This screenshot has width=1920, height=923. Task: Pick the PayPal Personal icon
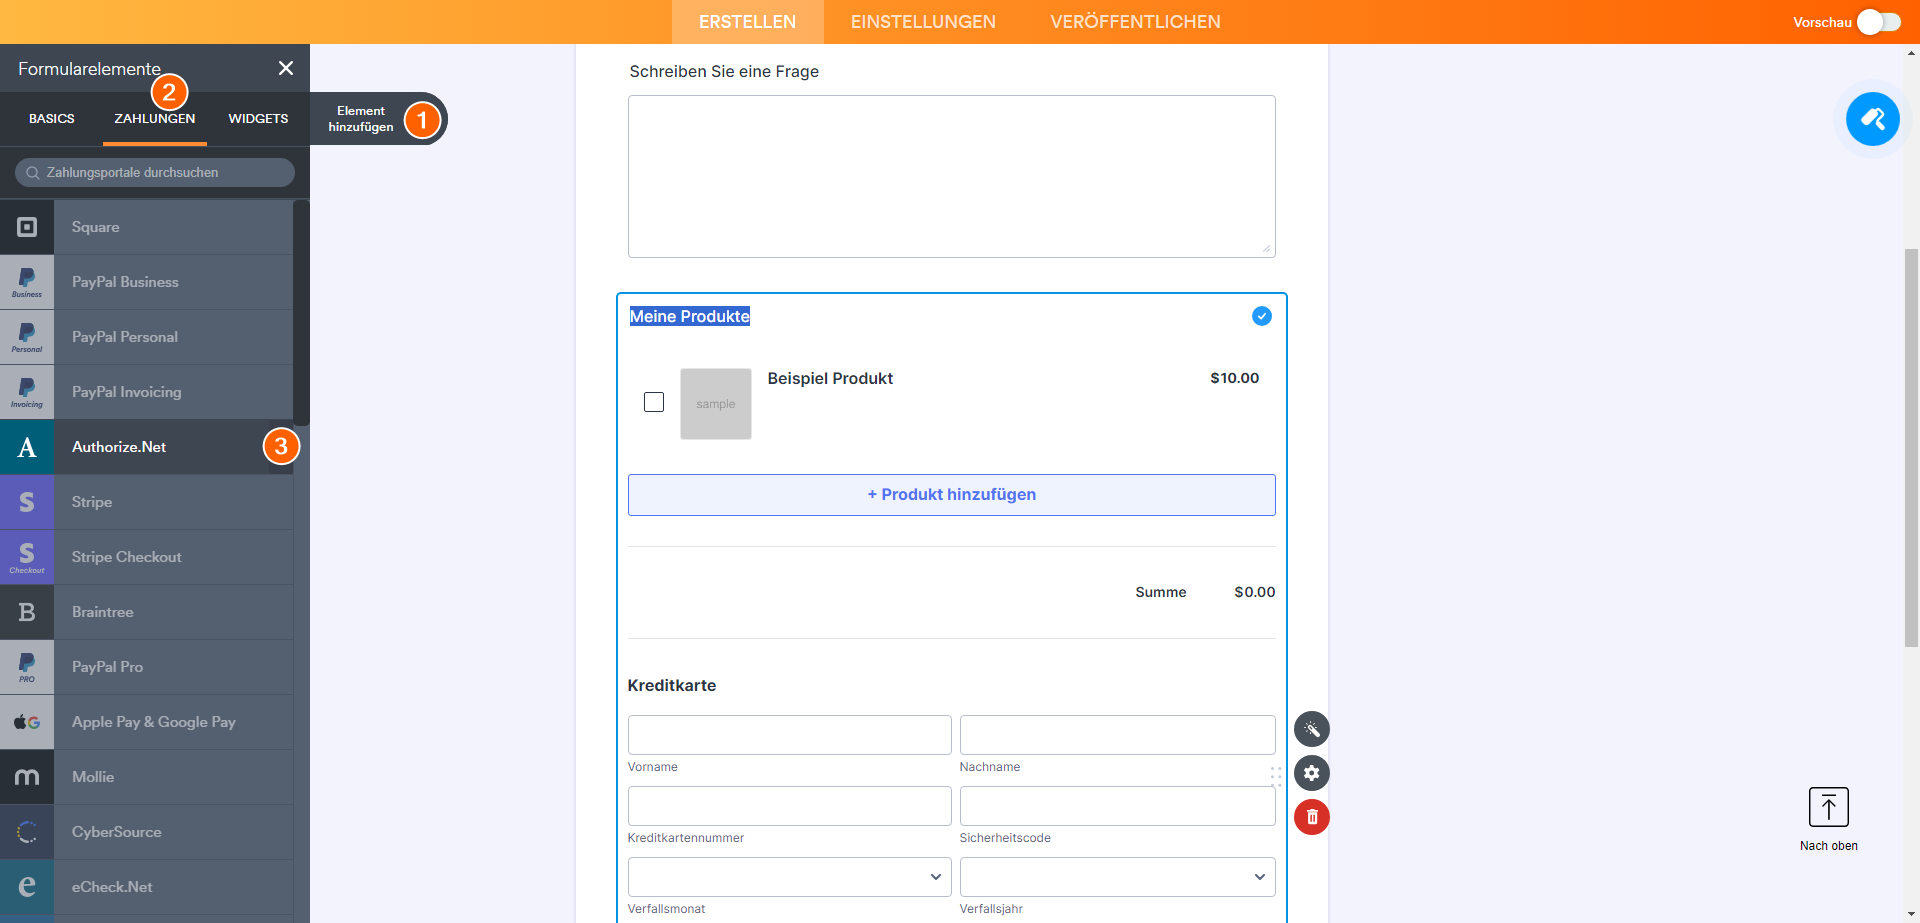(27, 337)
